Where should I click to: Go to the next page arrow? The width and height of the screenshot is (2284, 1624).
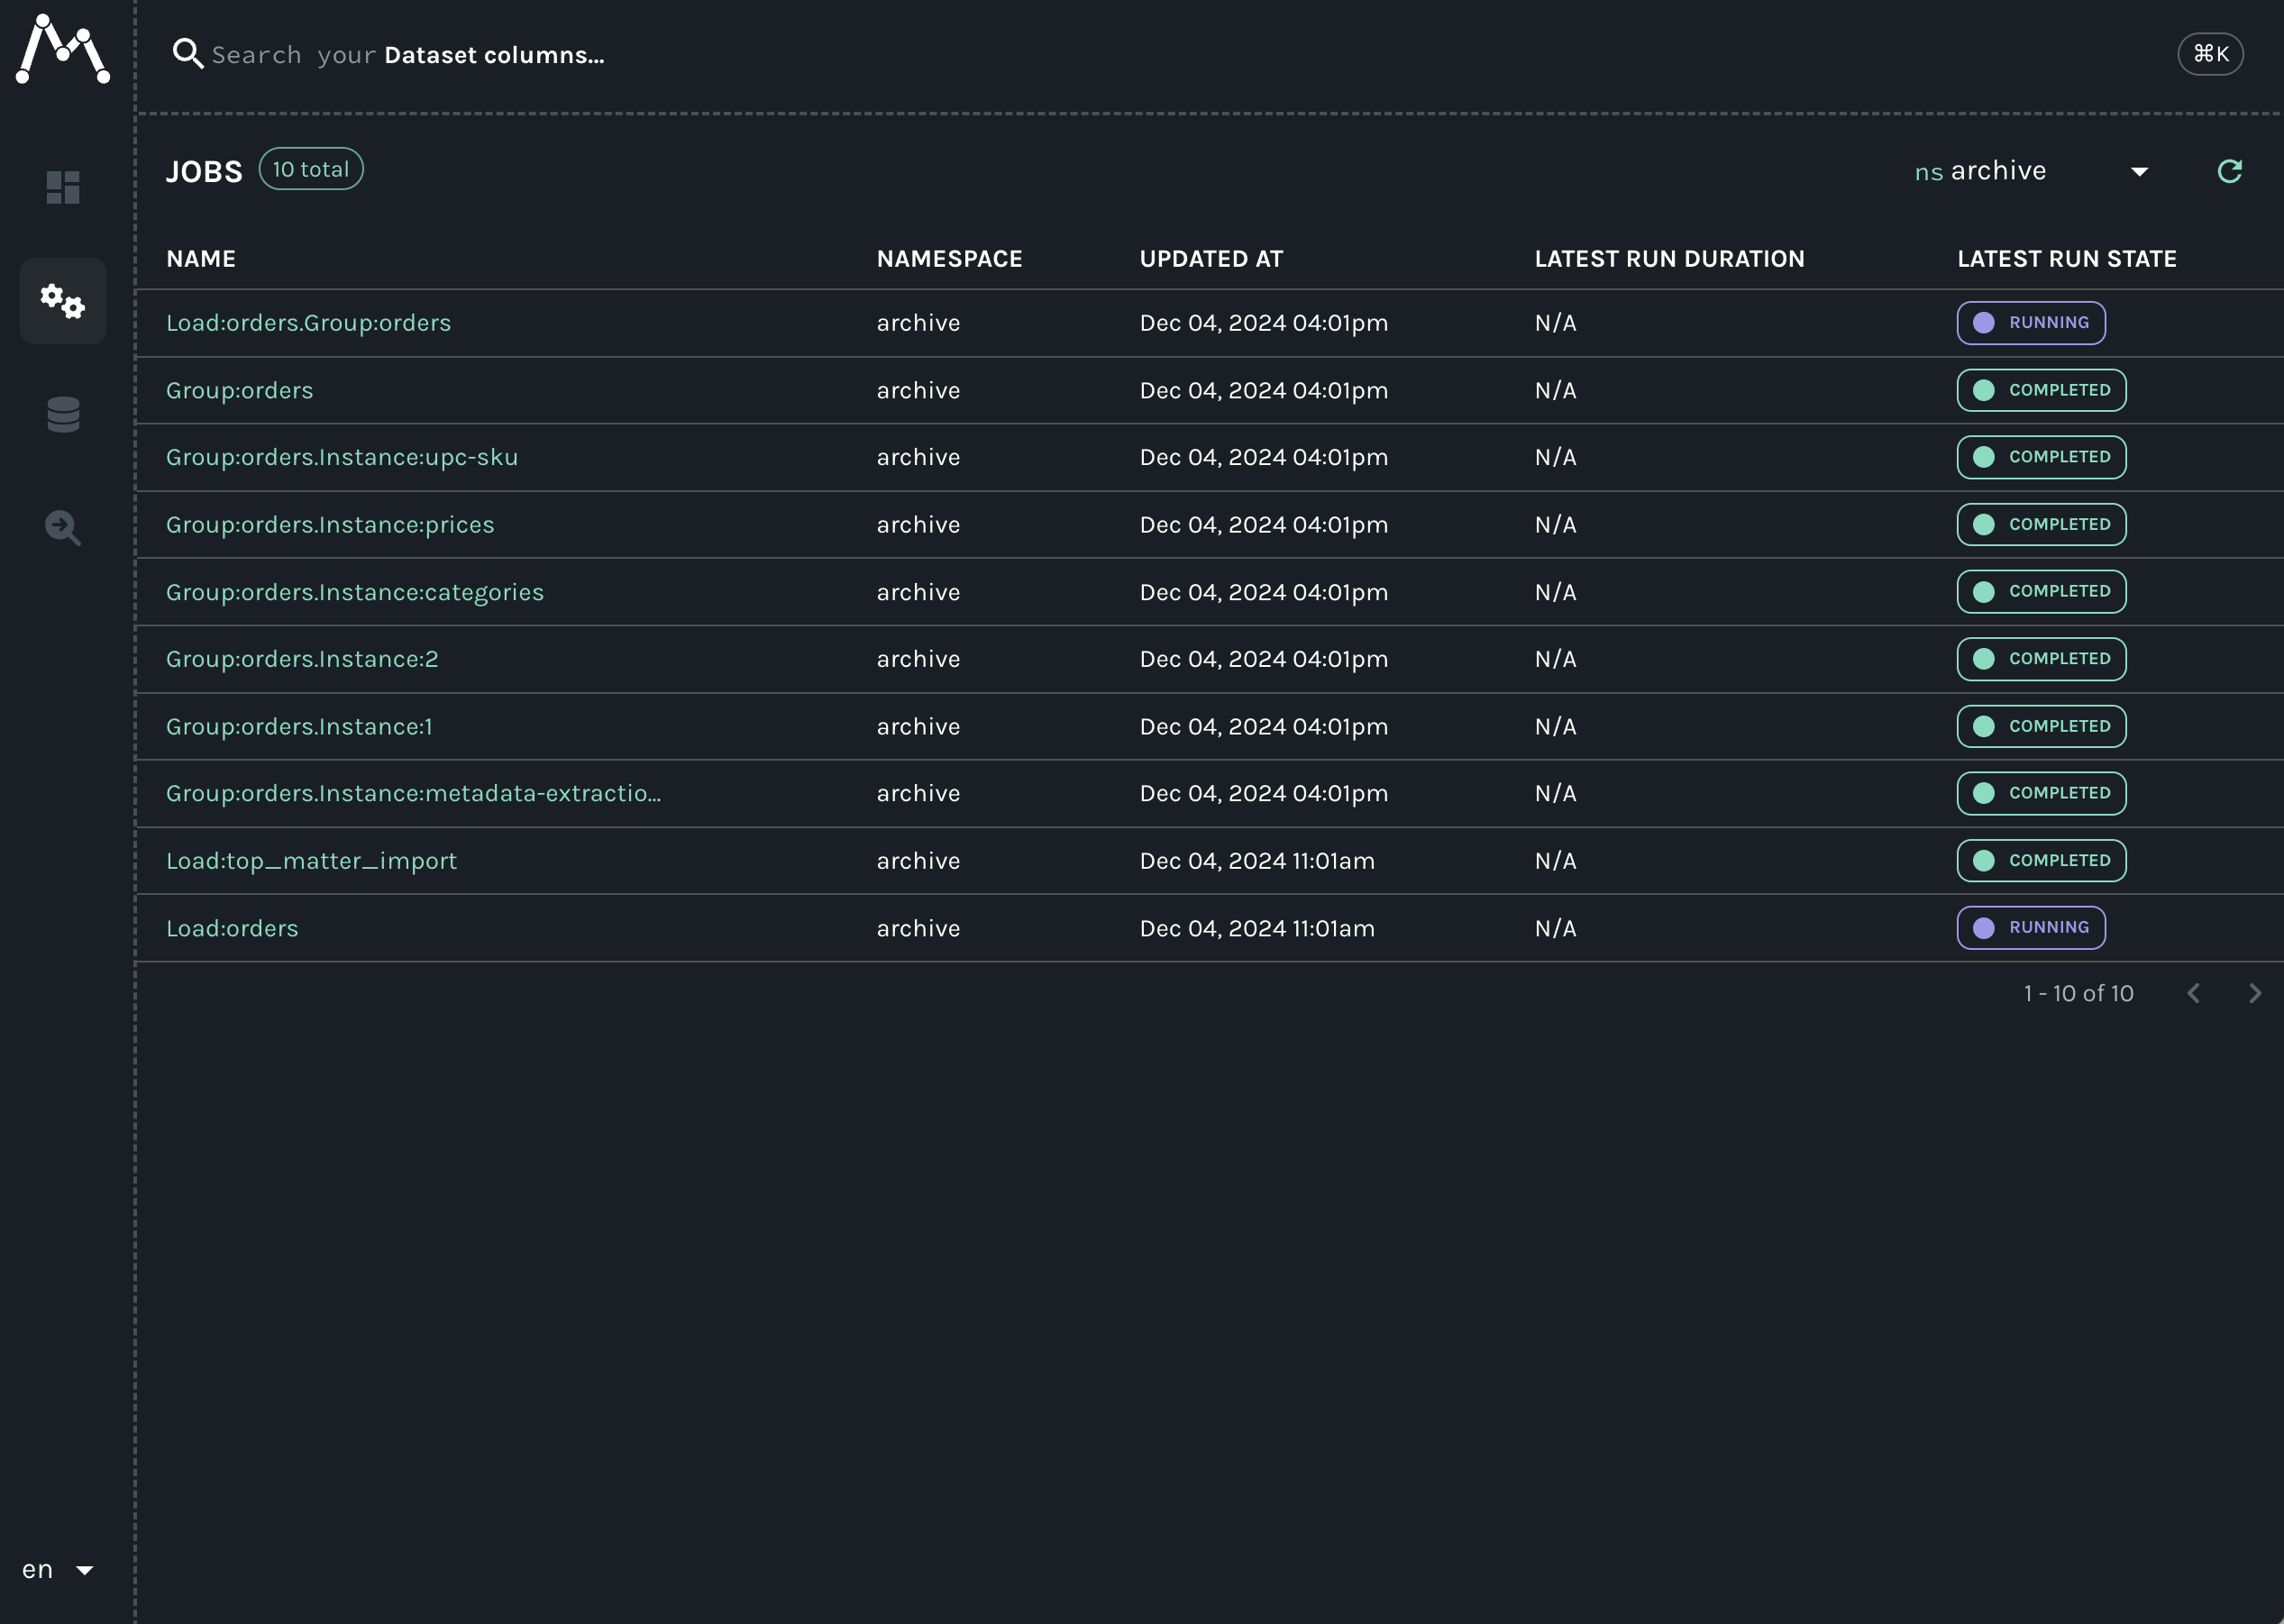point(2254,993)
